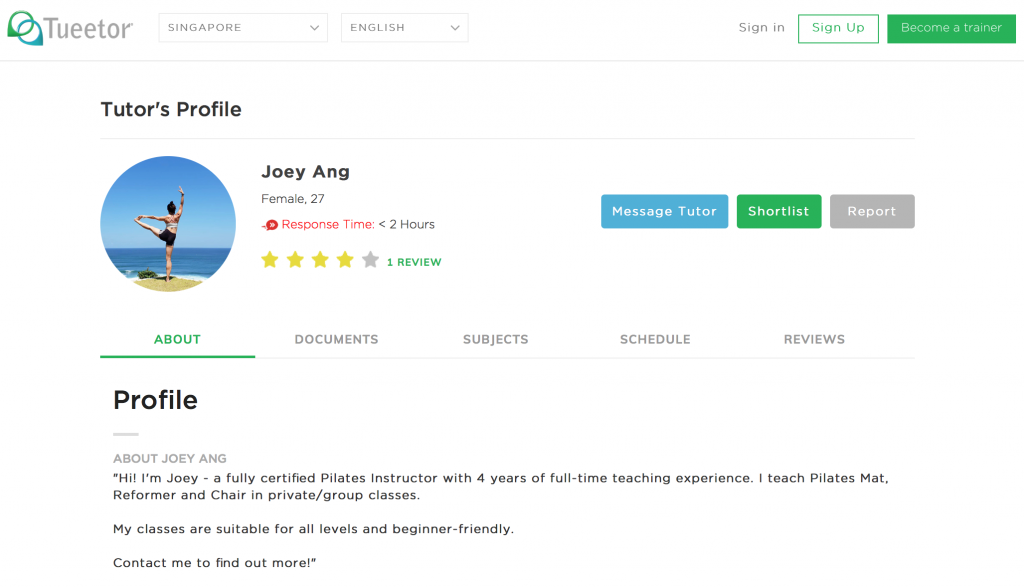Click the fourth yellow rating star
This screenshot has width=1024, height=587.
point(345,260)
